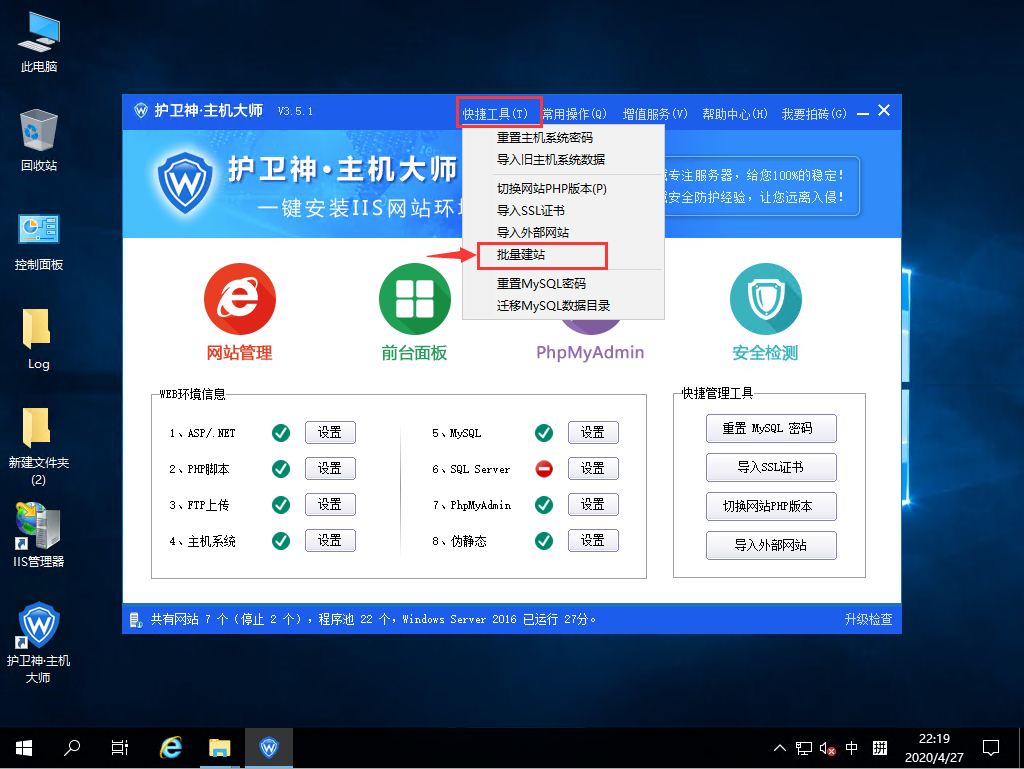1024x769 pixels.
Task: Open File Explorer from the taskbar
Action: (x=220, y=747)
